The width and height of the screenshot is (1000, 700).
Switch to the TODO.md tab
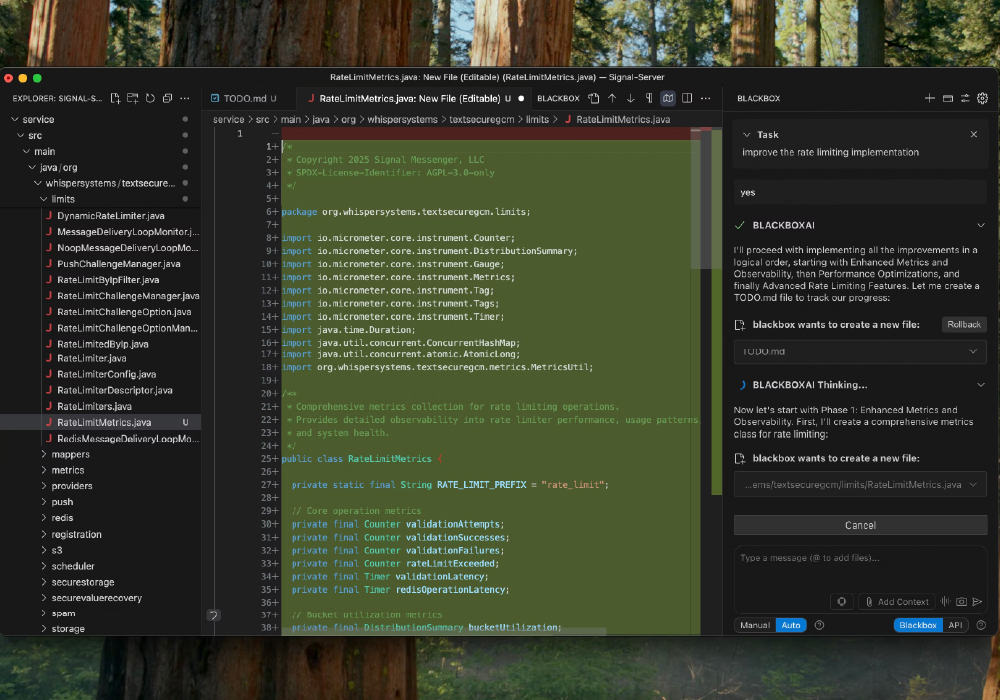[x=244, y=98]
